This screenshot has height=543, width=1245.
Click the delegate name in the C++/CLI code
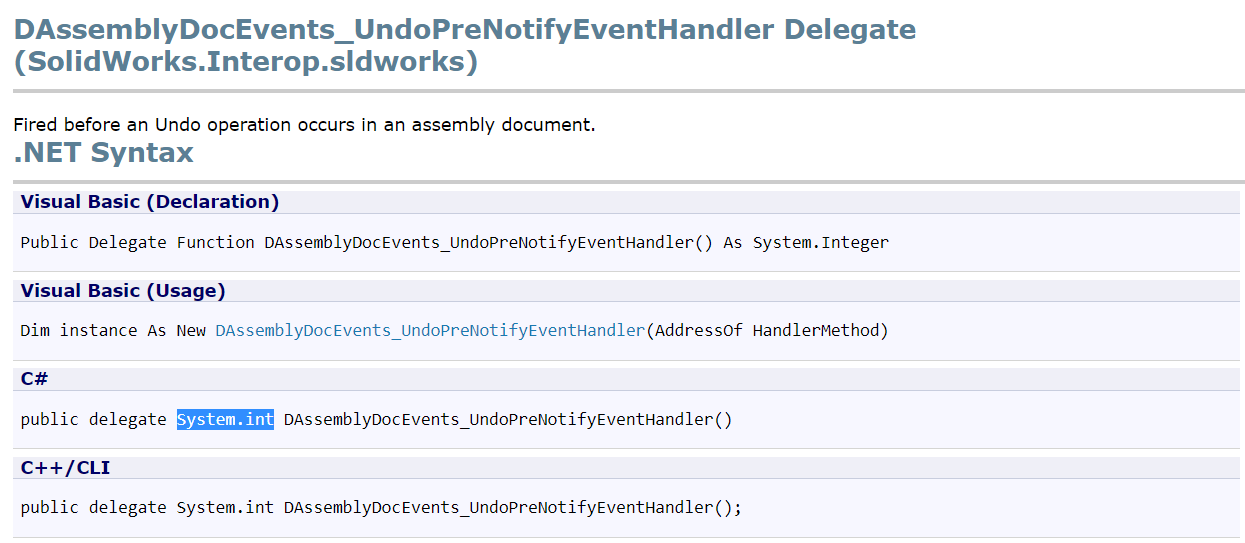tap(499, 507)
